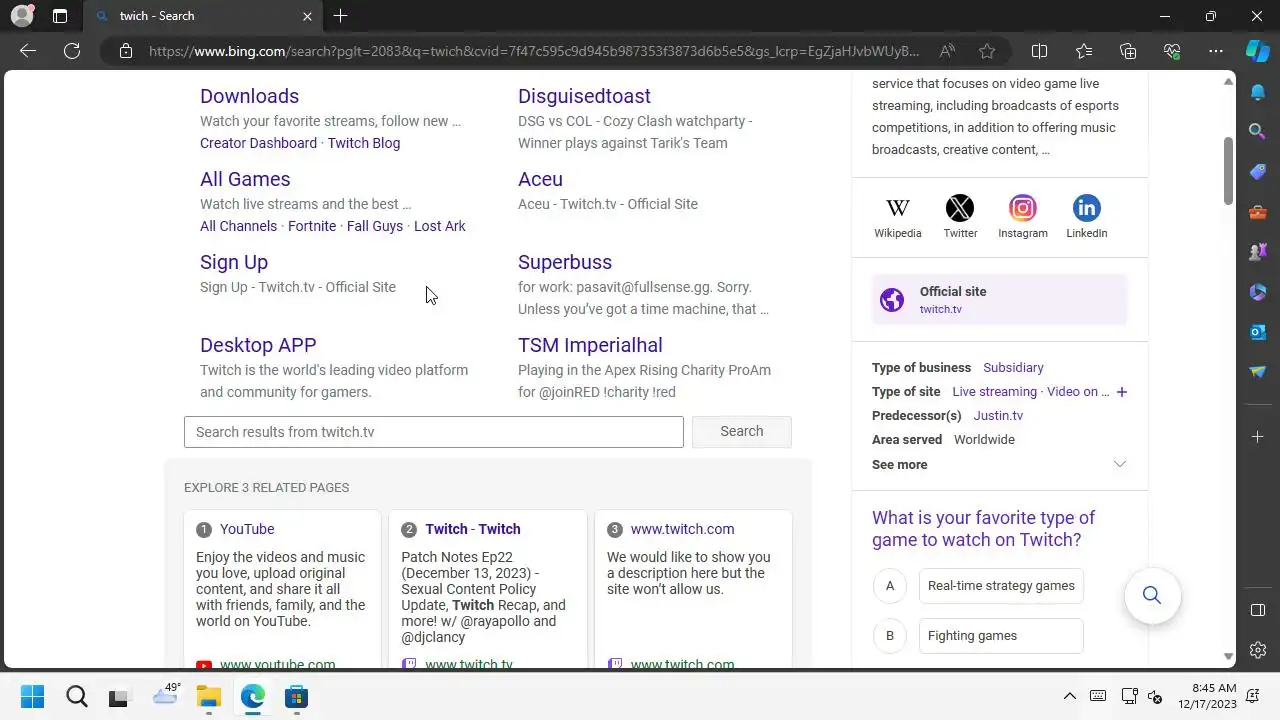Open Twitch Blog link
Viewport: 1280px width, 720px height.
pos(364,143)
